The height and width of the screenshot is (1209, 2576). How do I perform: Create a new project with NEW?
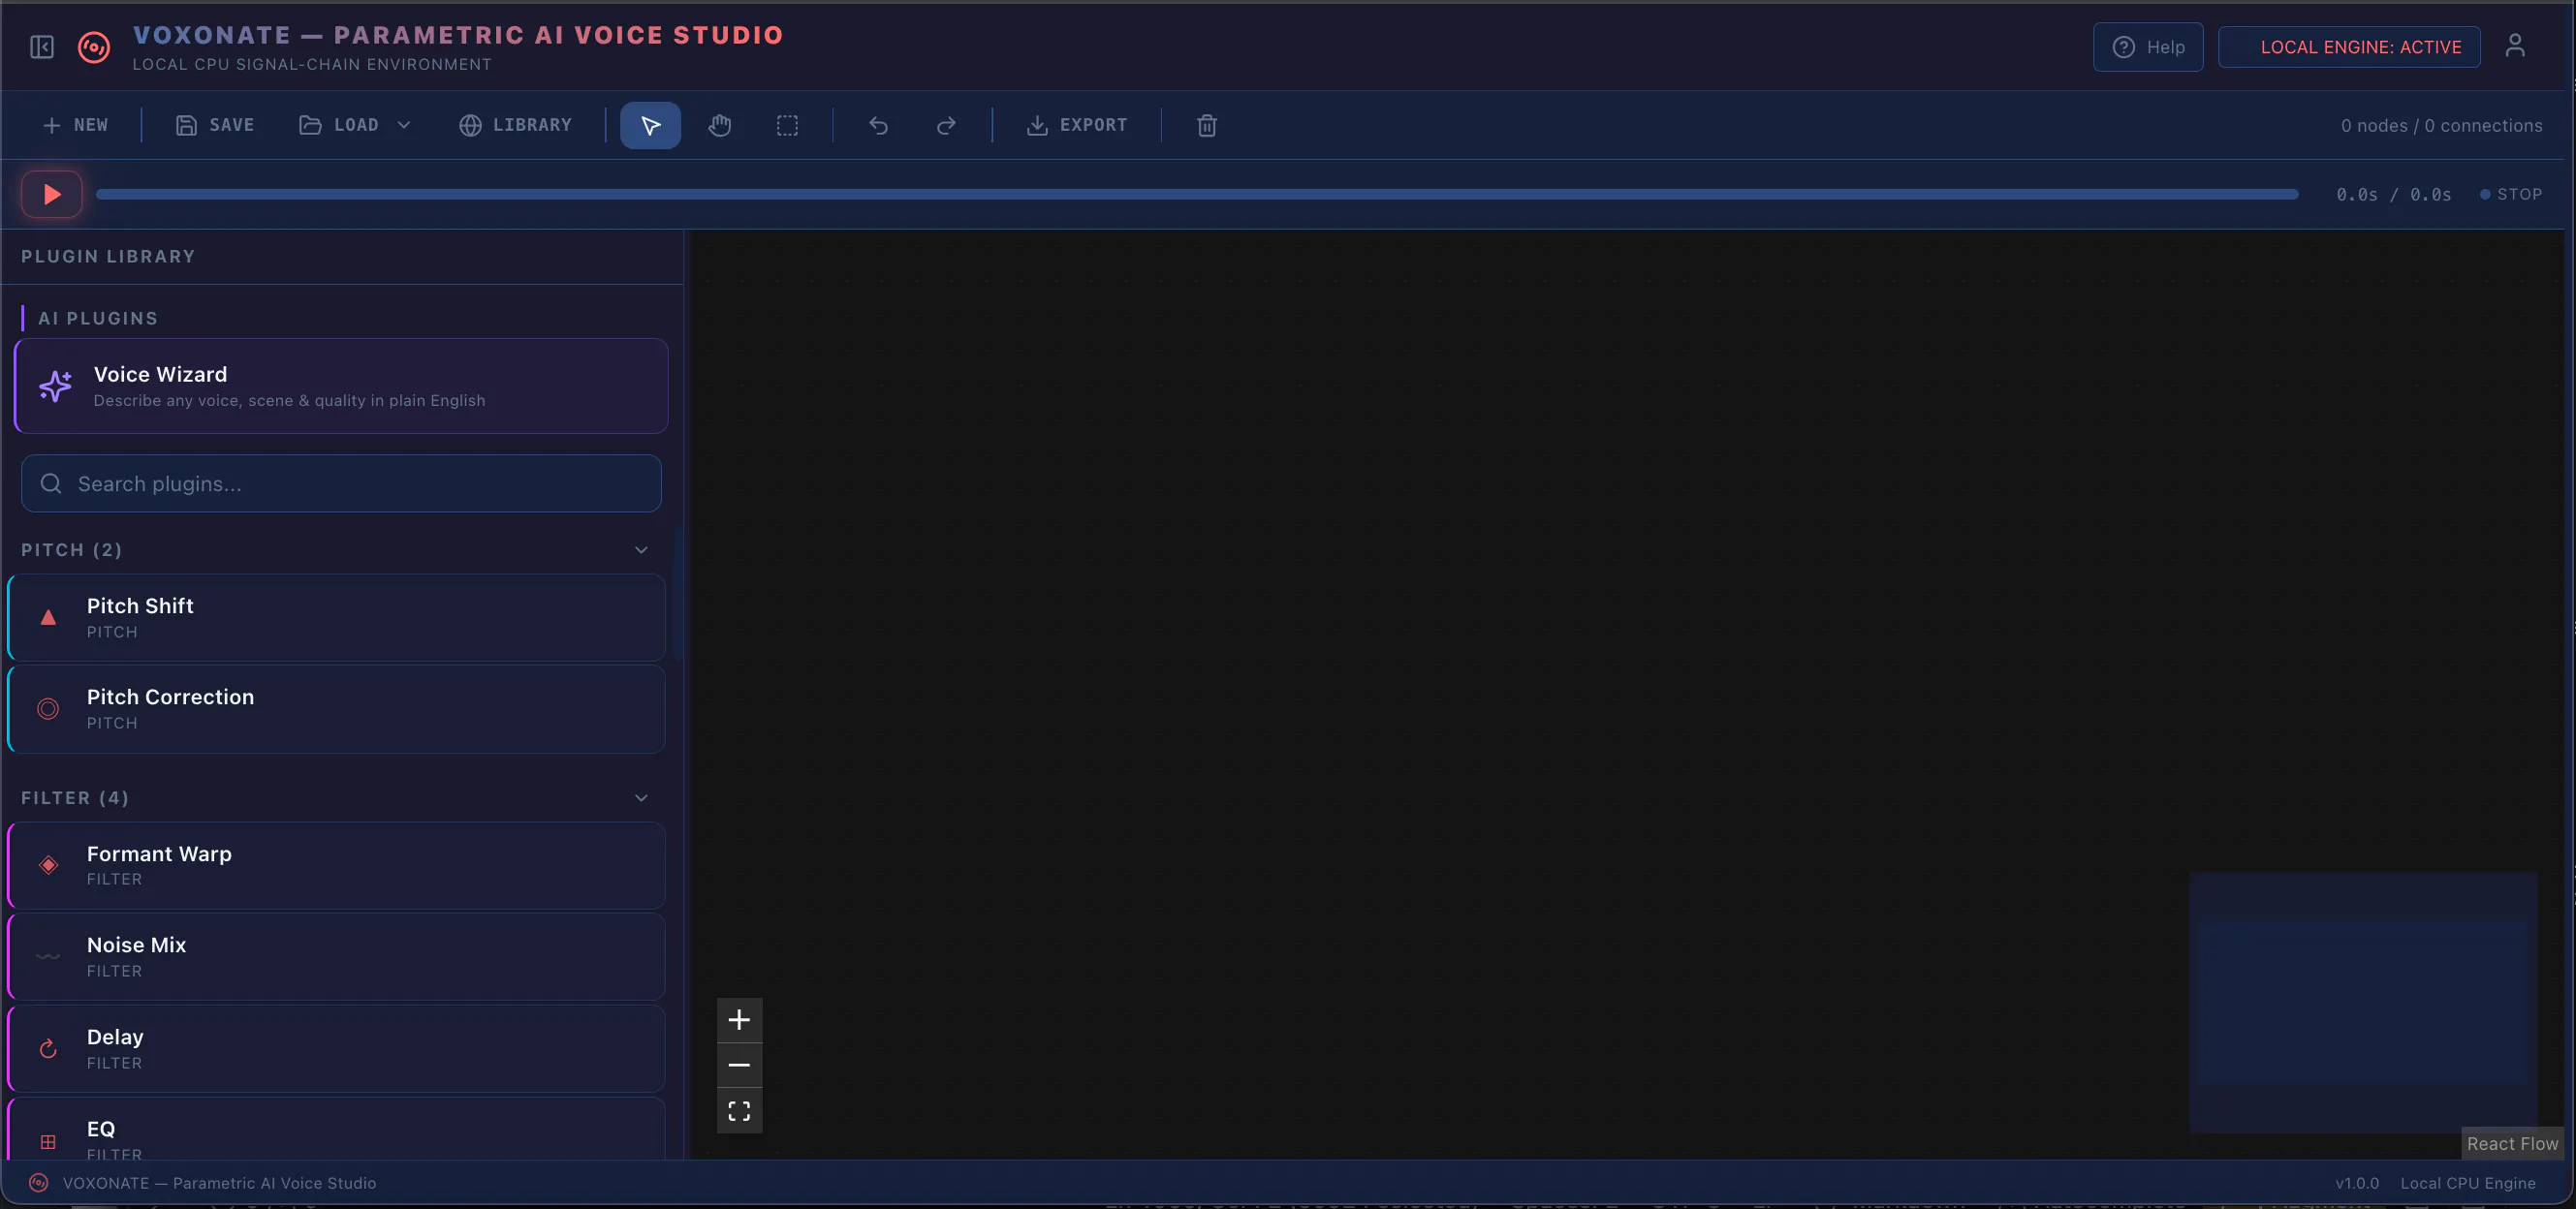76,125
